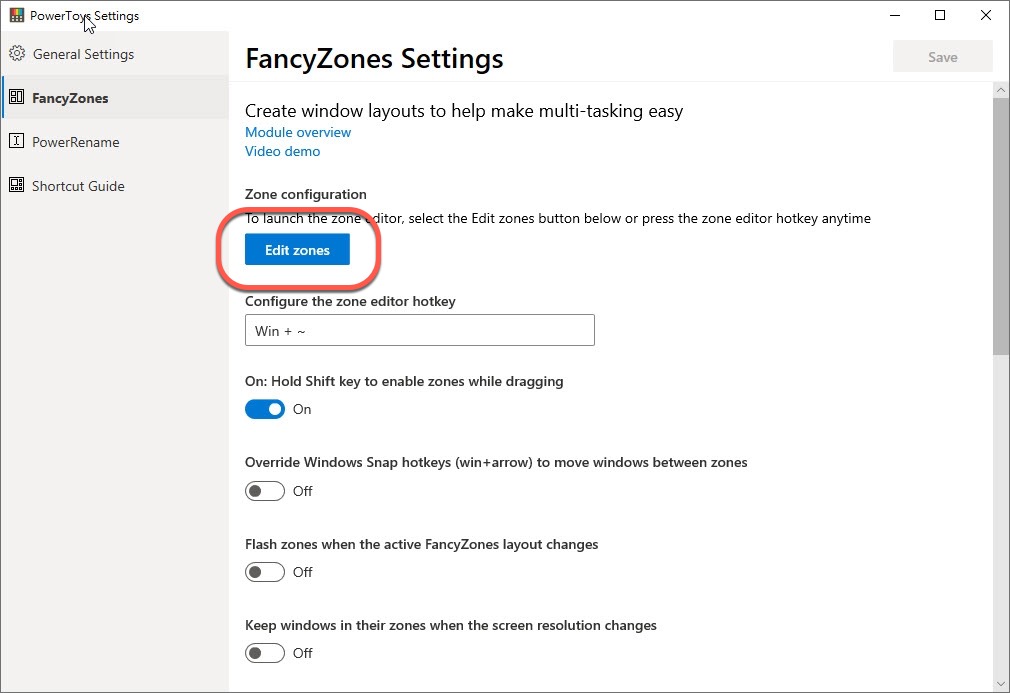The height and width of the screenshot is (693, 1010).
Task: Enable Override Windows Snap hotkeys toggle
Action: (x=265, y=491)
